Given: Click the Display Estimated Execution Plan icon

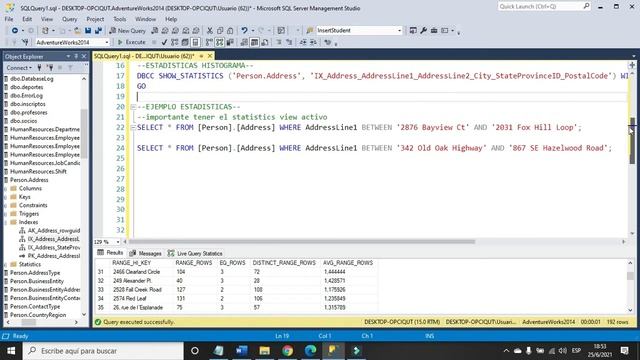Looking at the screenshot, I should point(174,42).
